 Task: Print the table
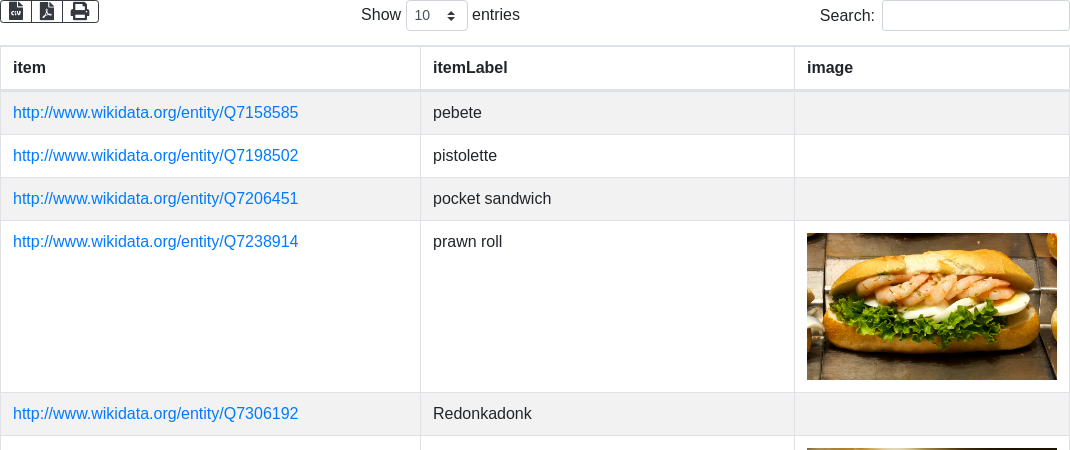point(80,12)
